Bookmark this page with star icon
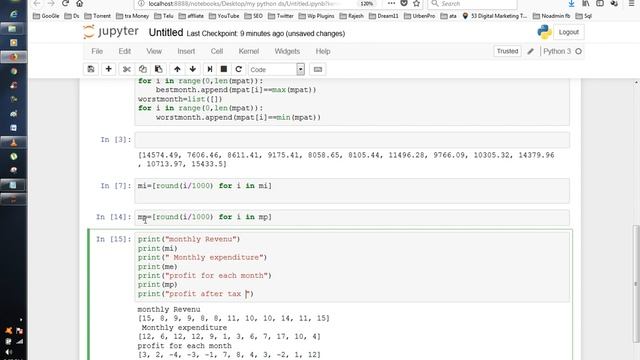This screenshot has height=360, width=640. pos(416,3)
